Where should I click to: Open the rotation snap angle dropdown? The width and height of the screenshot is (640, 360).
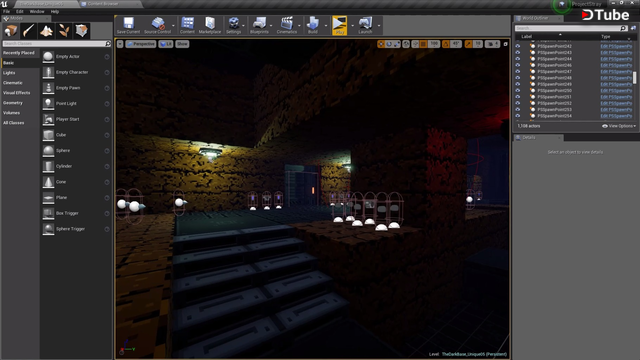point(456,44)
